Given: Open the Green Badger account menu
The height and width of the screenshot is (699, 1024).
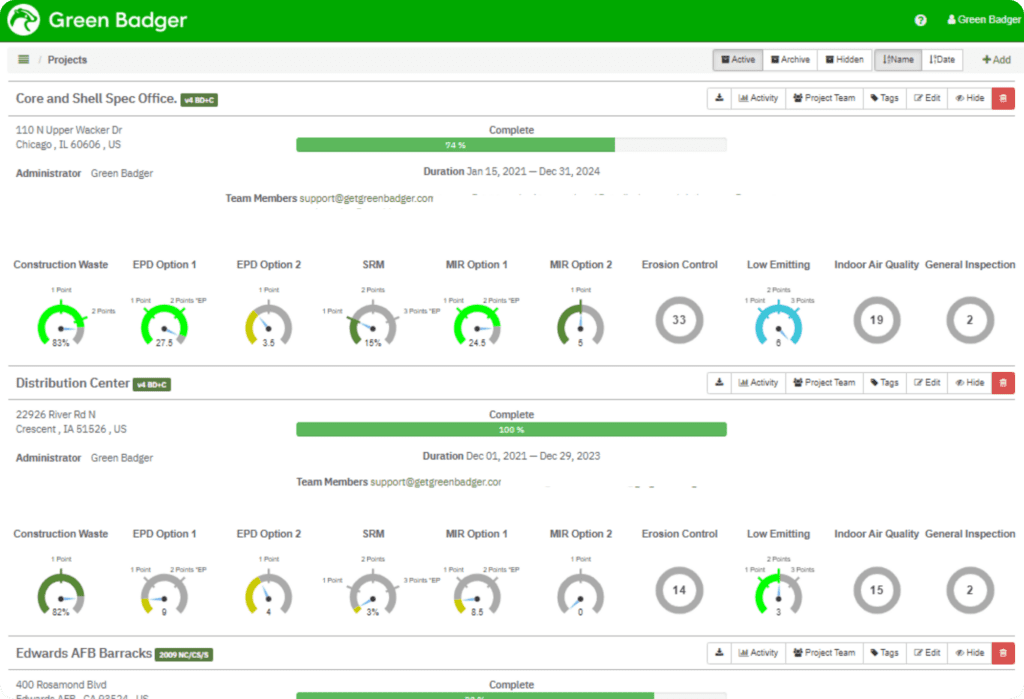Looking at the screenshot, I should coord(983,19).
